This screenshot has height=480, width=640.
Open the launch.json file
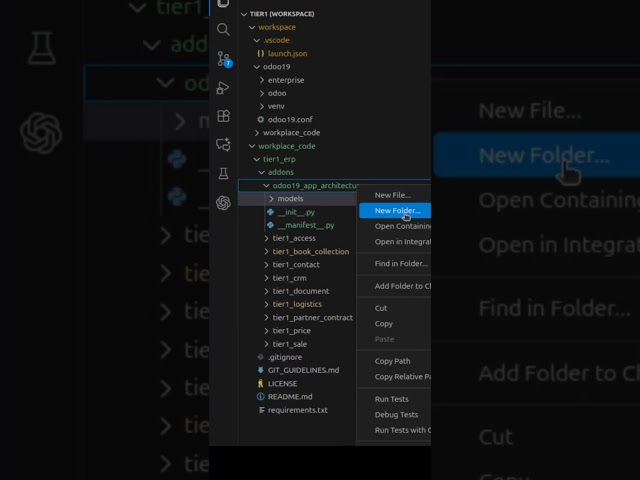(x=287, y=53)
